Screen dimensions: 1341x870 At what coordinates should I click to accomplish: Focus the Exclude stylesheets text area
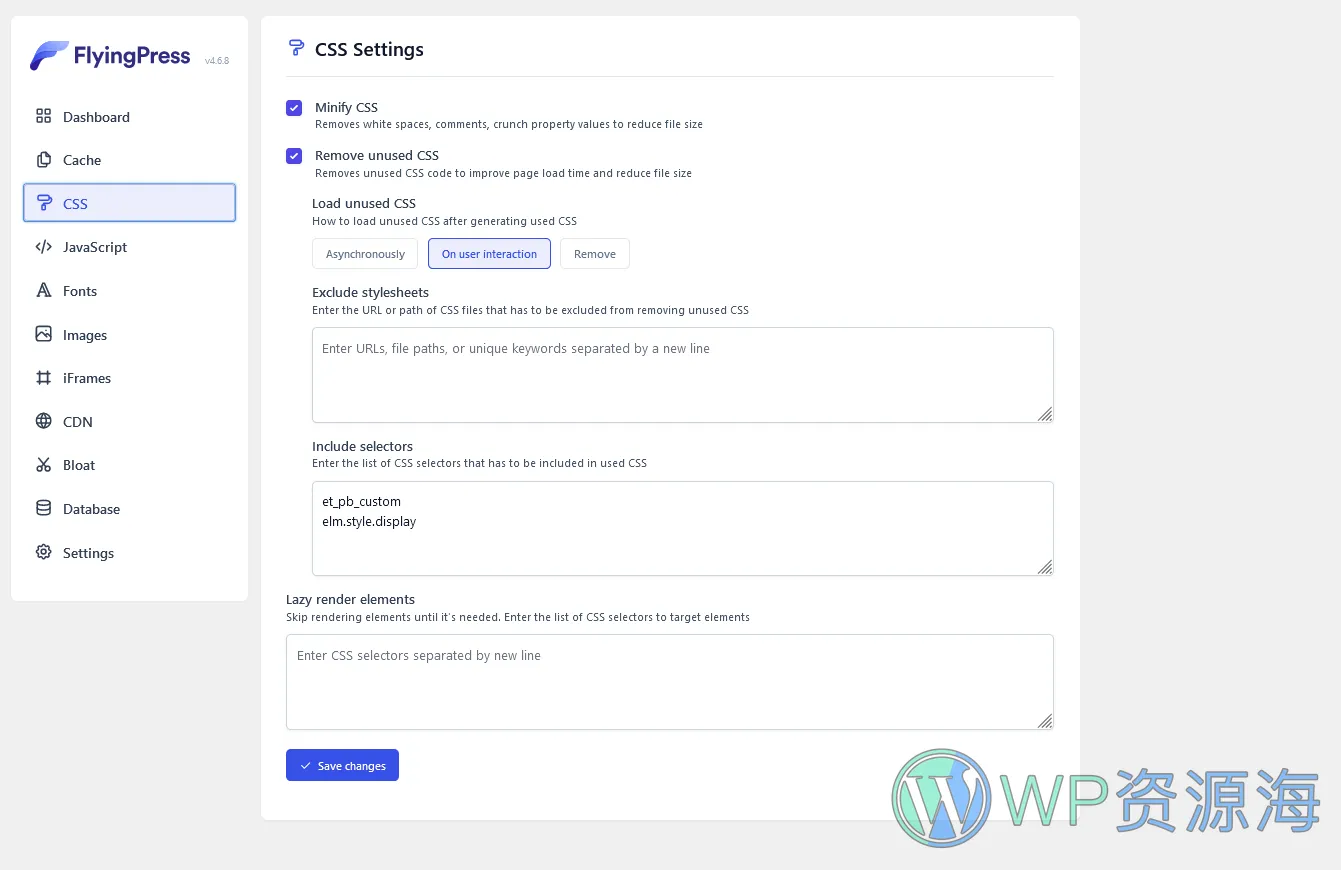point(683,375)
